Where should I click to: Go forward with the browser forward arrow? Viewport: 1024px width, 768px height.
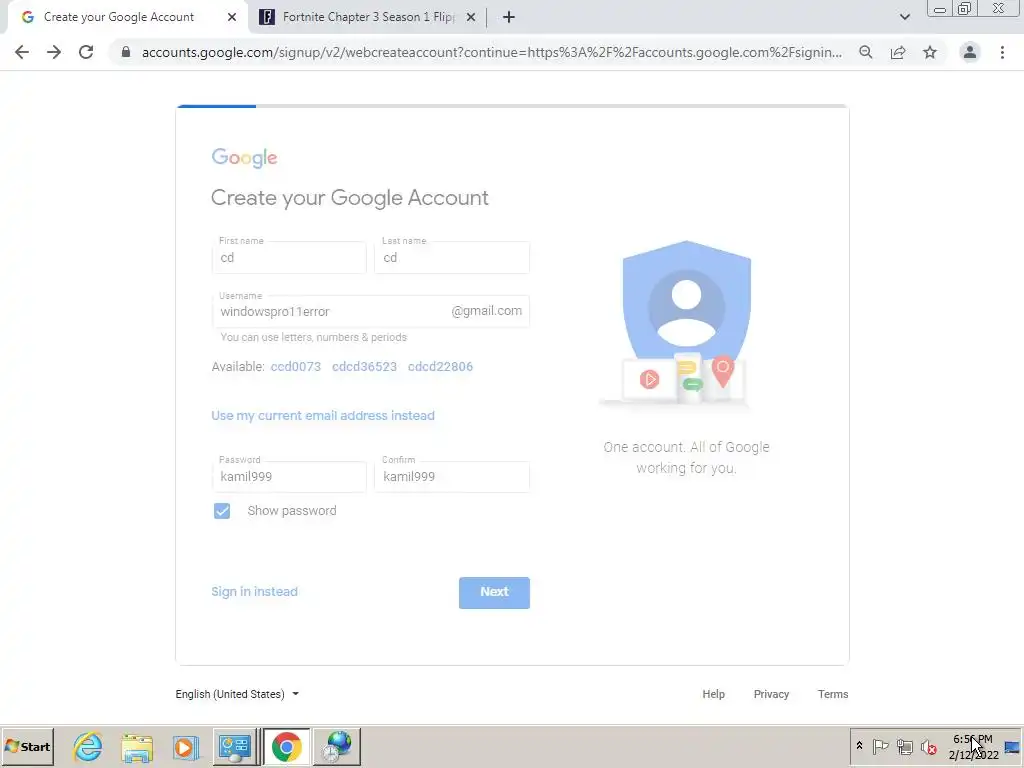point(54,52)
